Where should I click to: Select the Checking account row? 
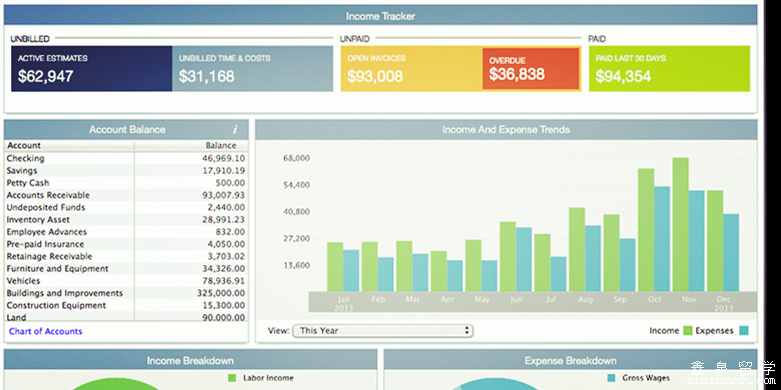pos(126,158)
